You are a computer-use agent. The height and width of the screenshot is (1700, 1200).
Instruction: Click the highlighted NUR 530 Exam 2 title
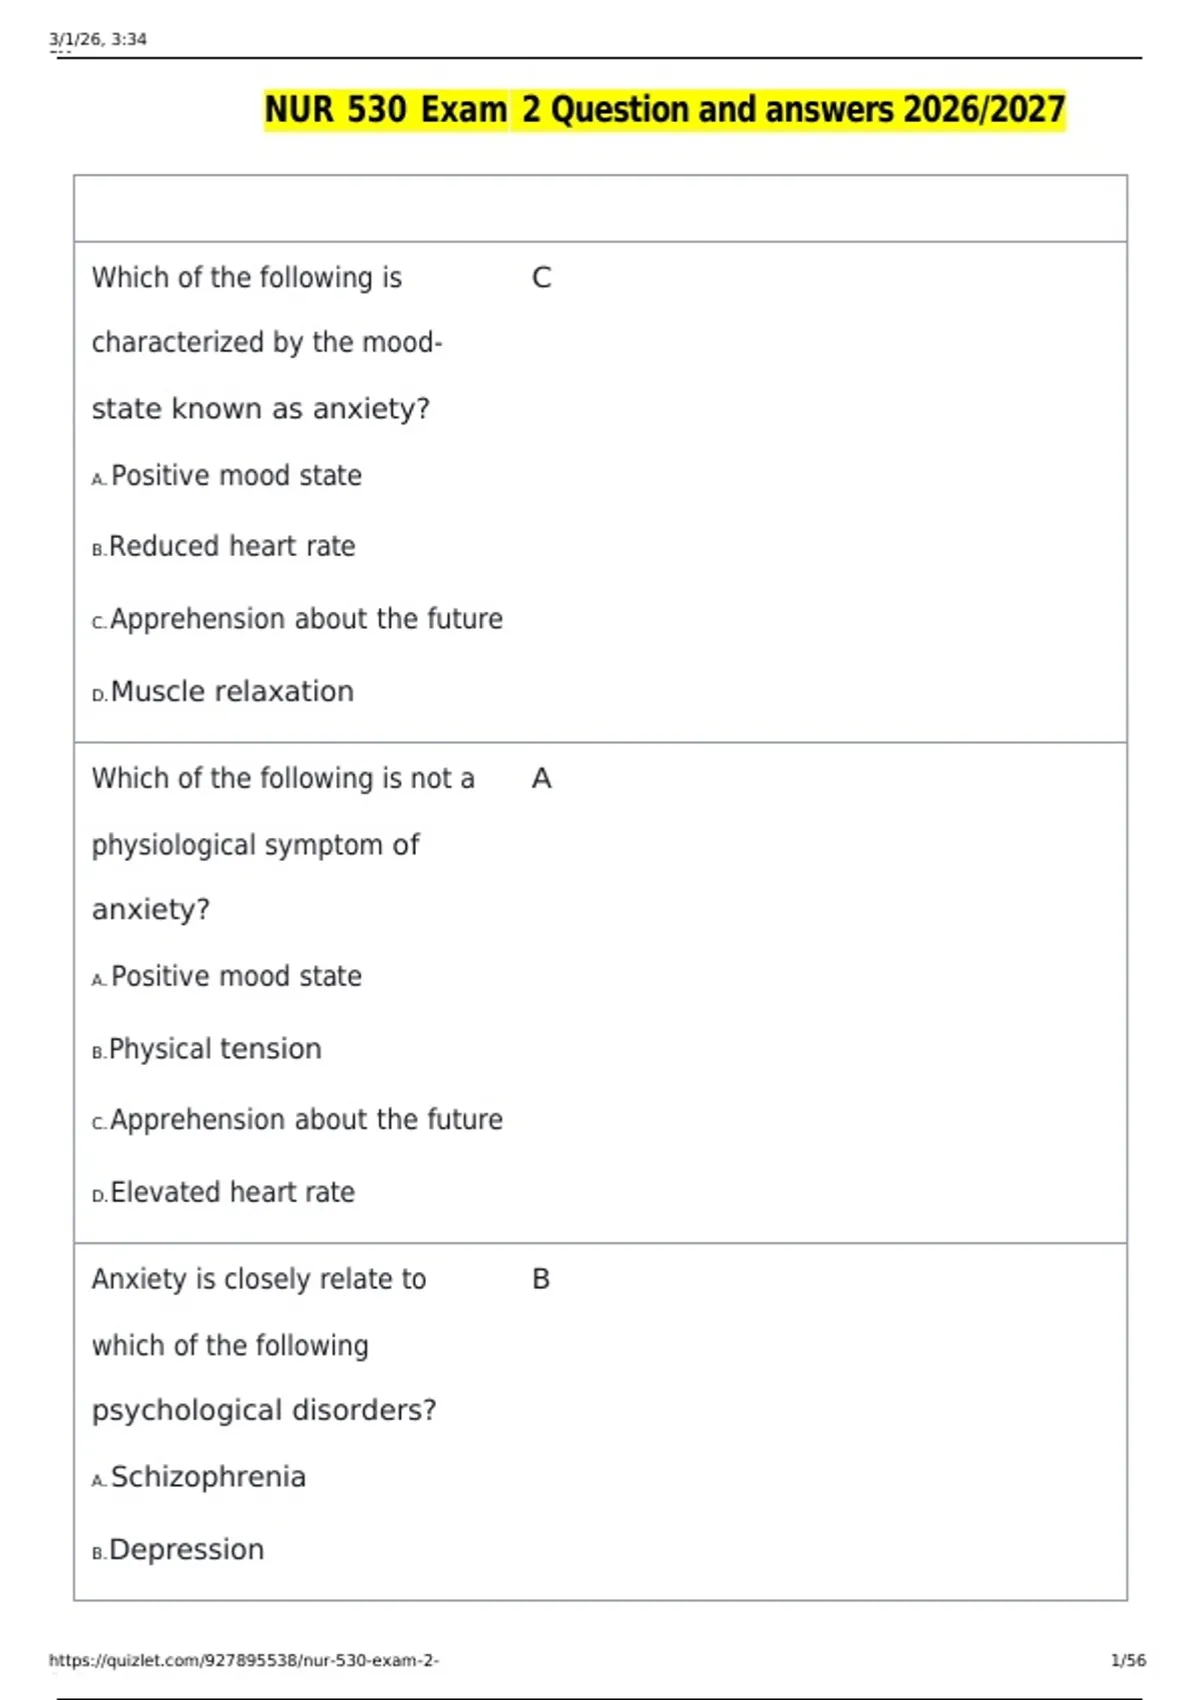pos(665,109)
